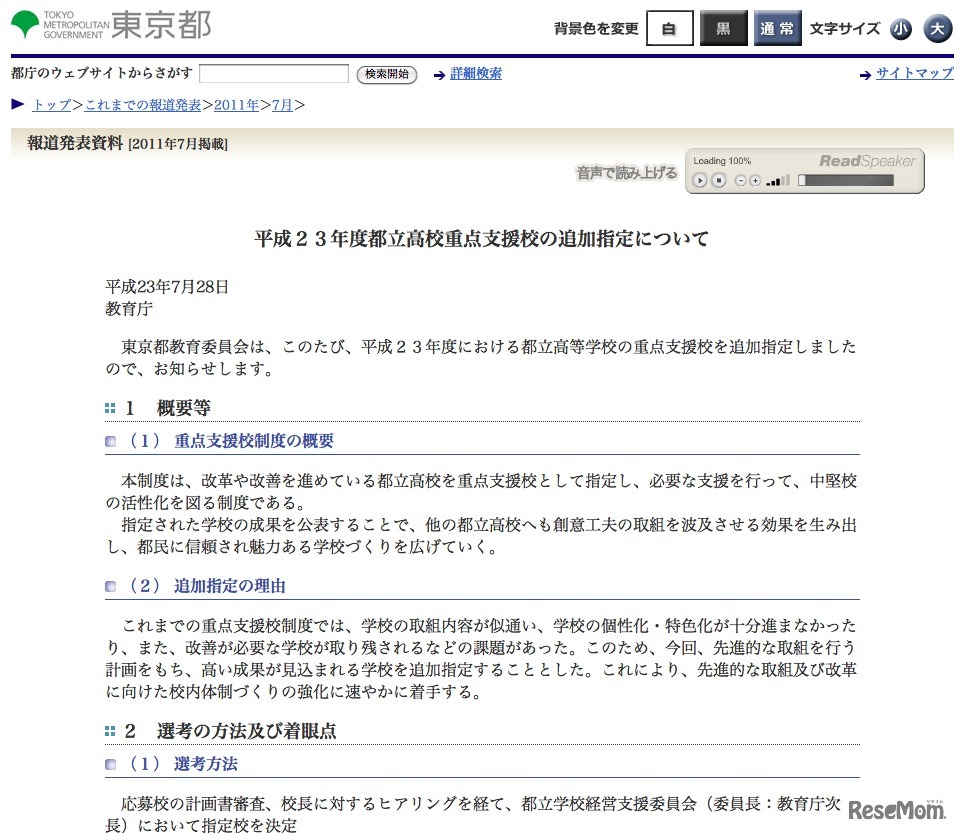Select the large font size (大) icon
959x833 pixels.
click(936, 29)
